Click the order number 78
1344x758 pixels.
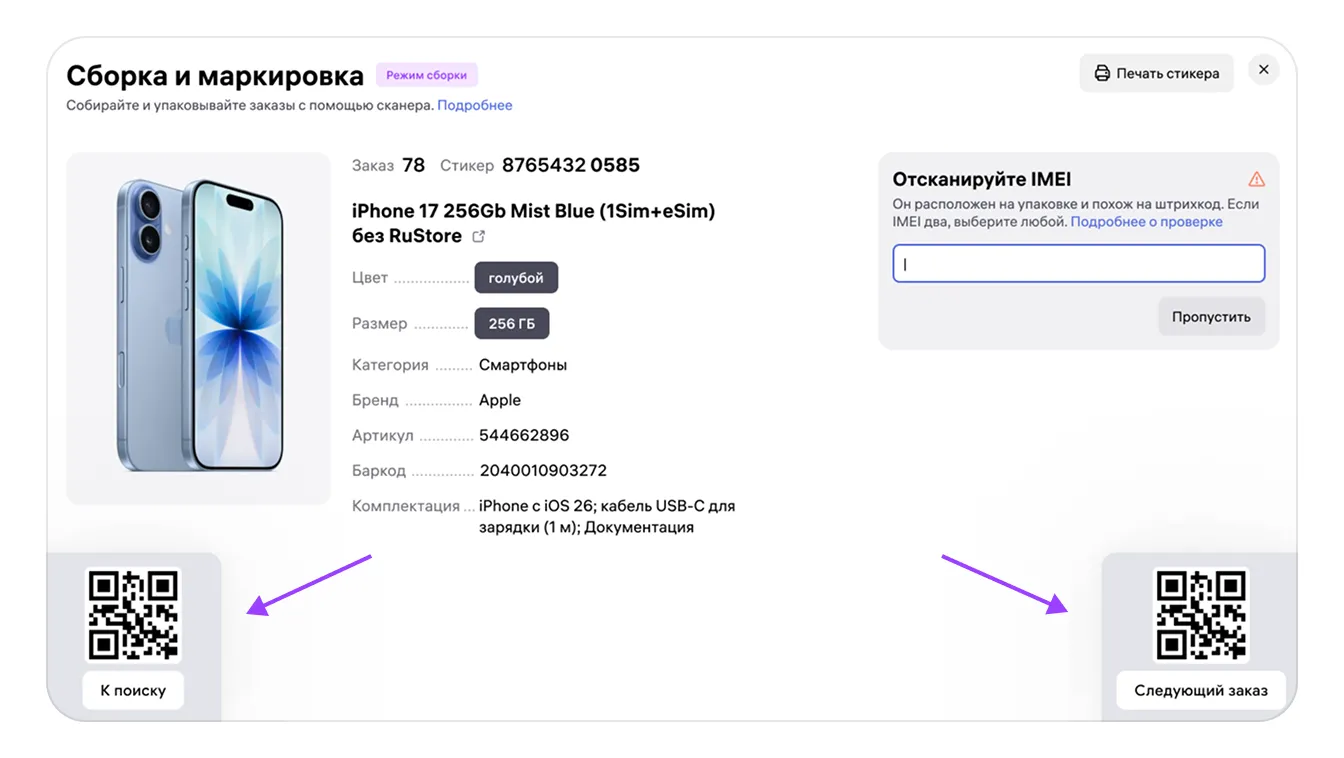point(414,165)
